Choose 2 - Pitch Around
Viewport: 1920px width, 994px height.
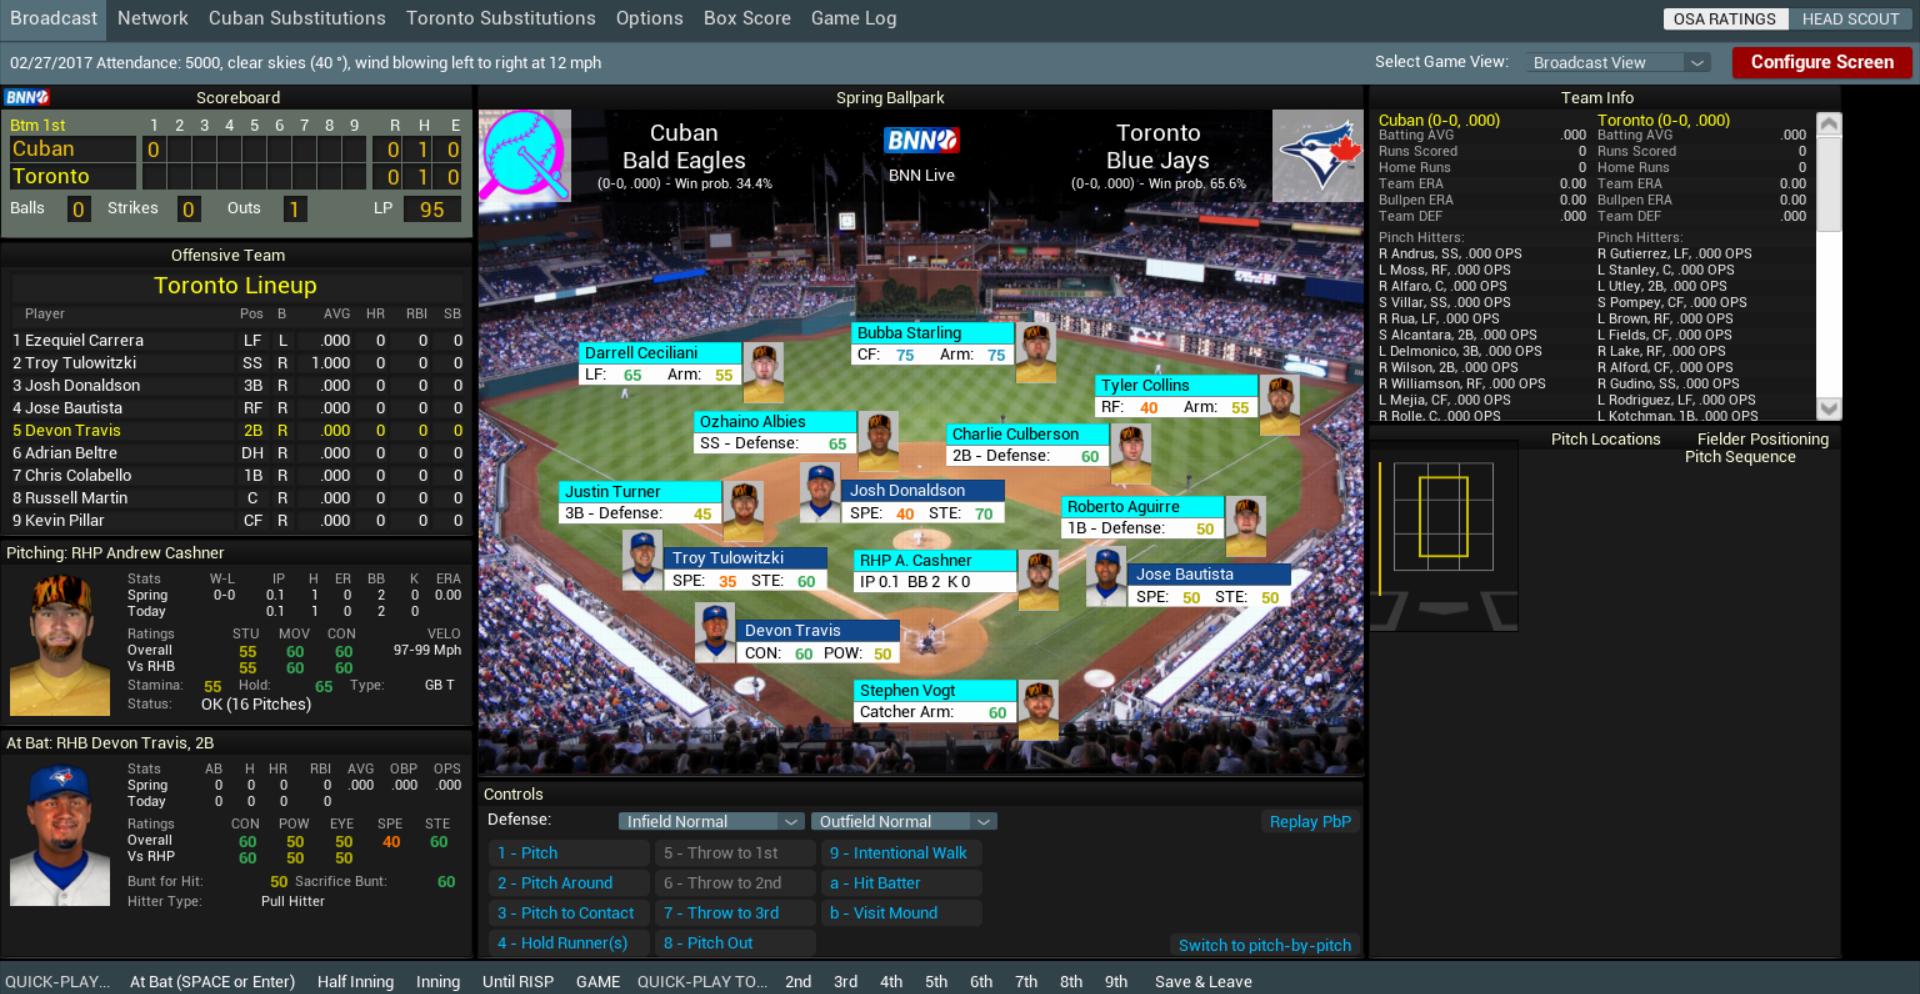(x=570, y=883)
